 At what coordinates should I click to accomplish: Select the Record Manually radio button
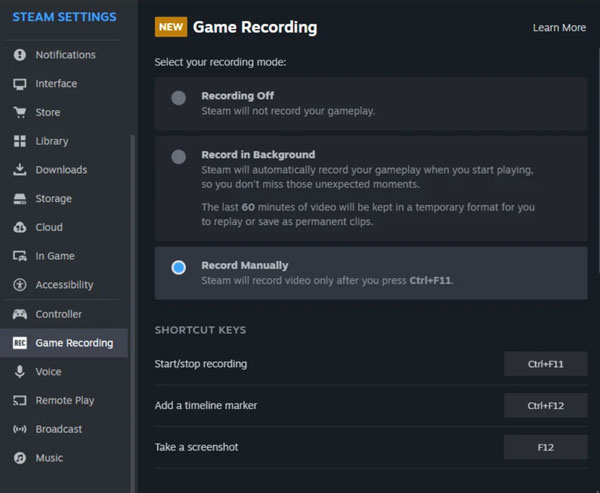(178, 268)
